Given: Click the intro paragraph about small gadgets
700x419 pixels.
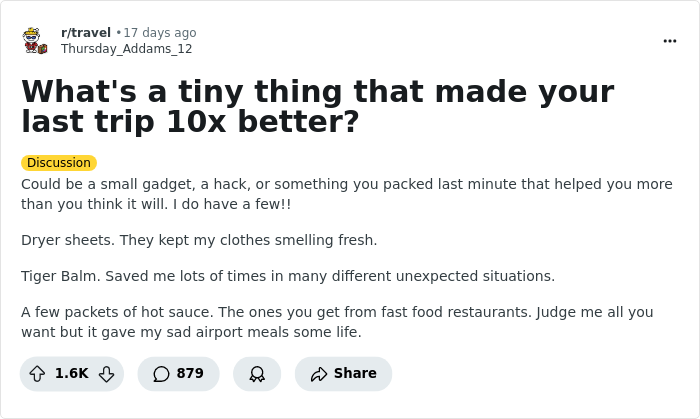Looking at the screenshot, I should pos(330,194).
